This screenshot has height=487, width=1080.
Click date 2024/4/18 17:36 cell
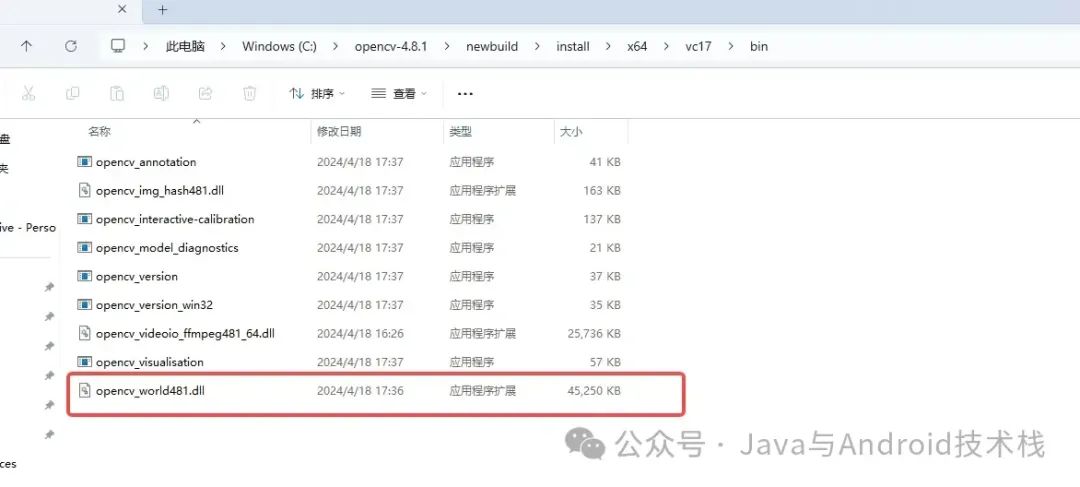[360, 391]
